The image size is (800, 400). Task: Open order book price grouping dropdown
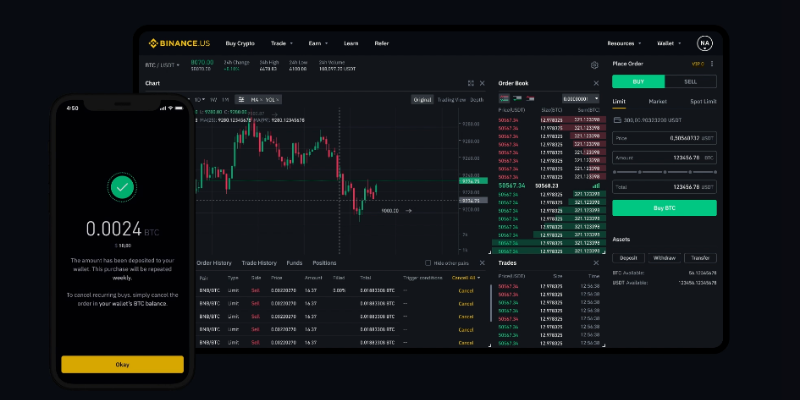(x=581, y=99)
